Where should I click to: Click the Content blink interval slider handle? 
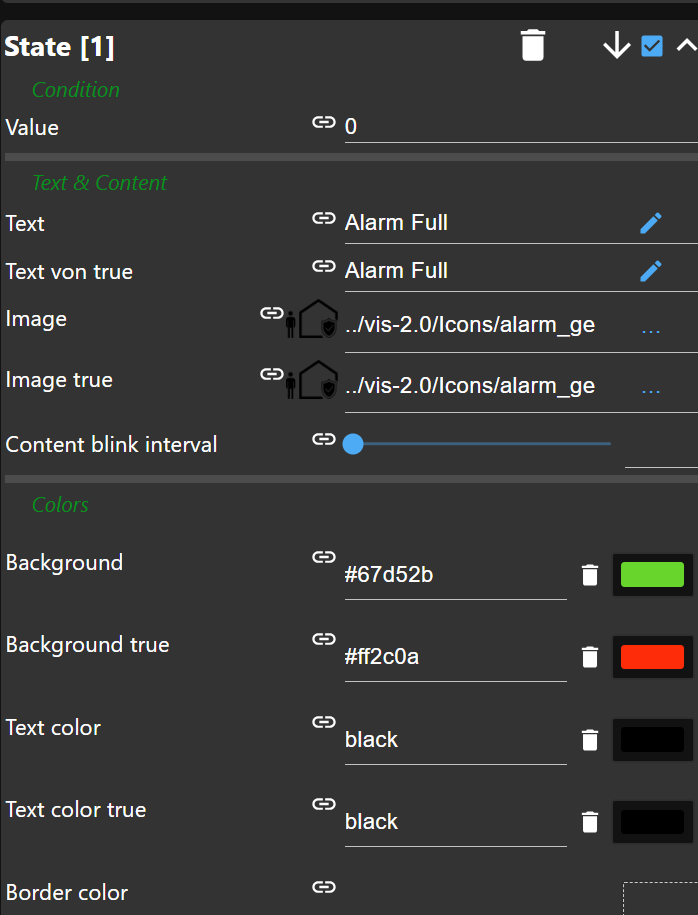[x=352, y=443]
